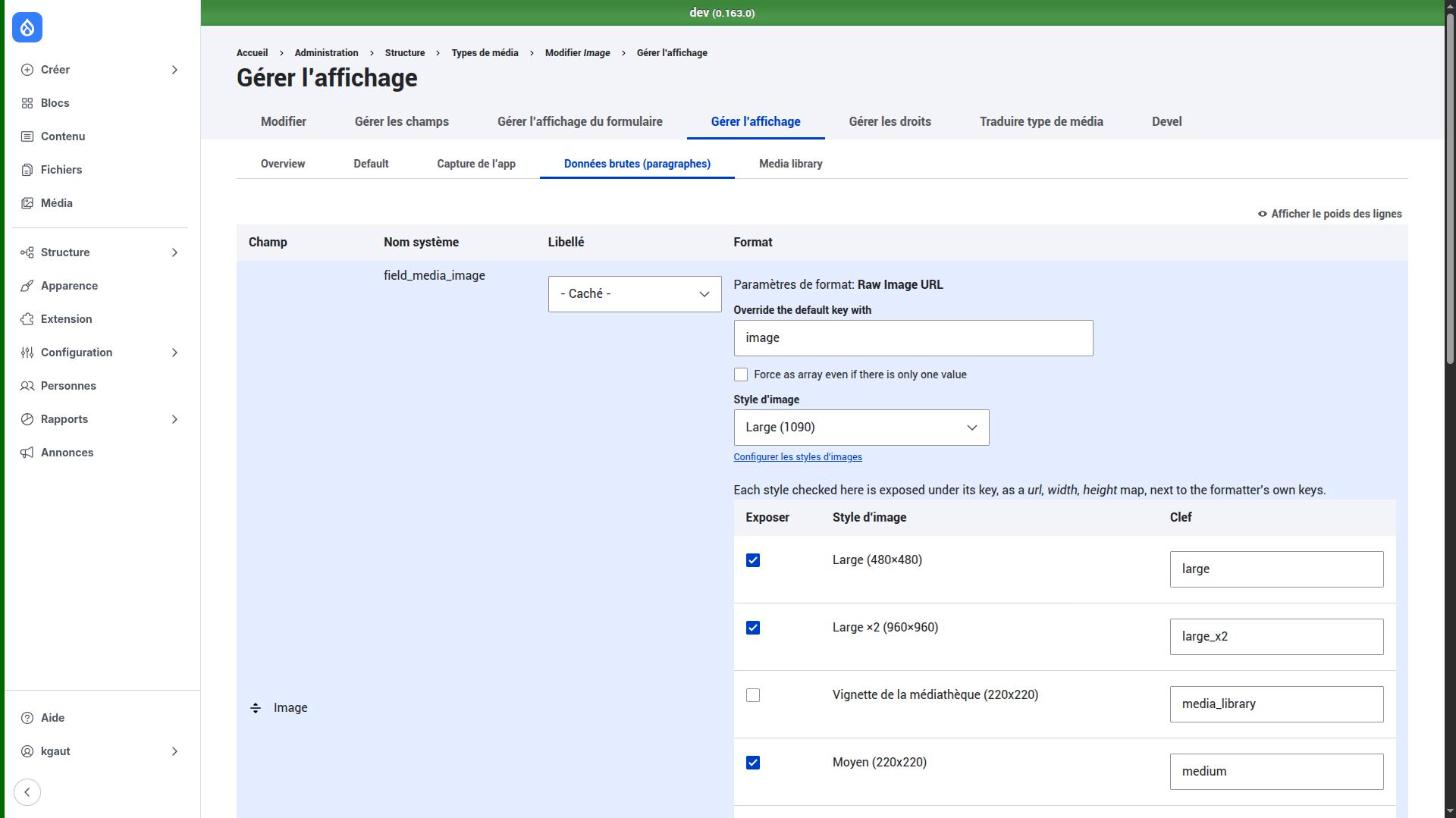Open Blocs via its sidebar icon
This screenshot has height=818, width=1456.
pyautogui.click(x=27, y=103)
